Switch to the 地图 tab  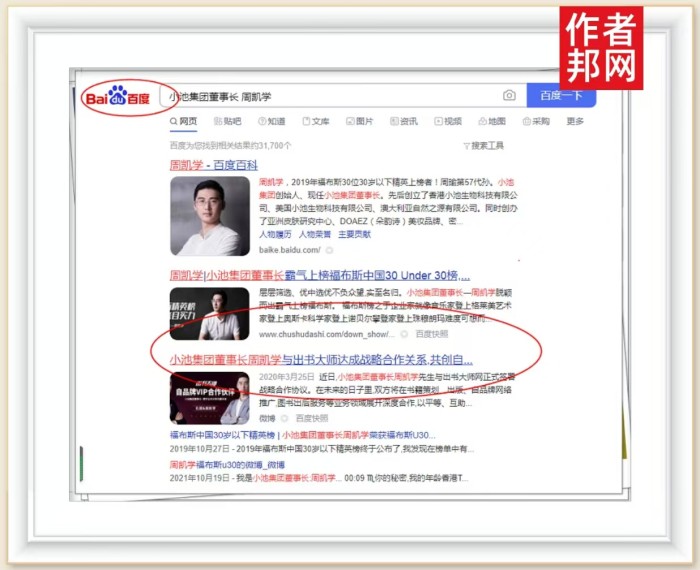pos(492,122)
